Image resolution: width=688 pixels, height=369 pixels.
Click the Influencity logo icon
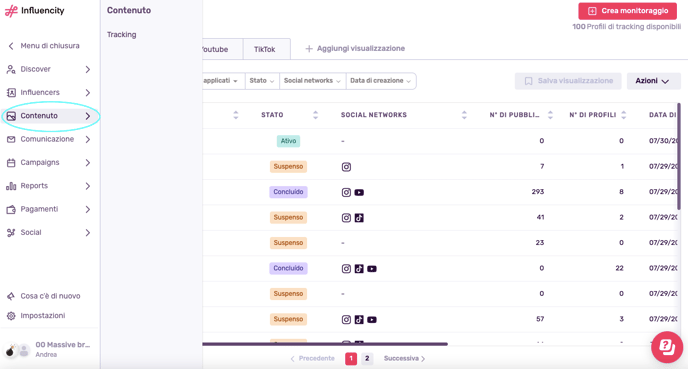11,11
